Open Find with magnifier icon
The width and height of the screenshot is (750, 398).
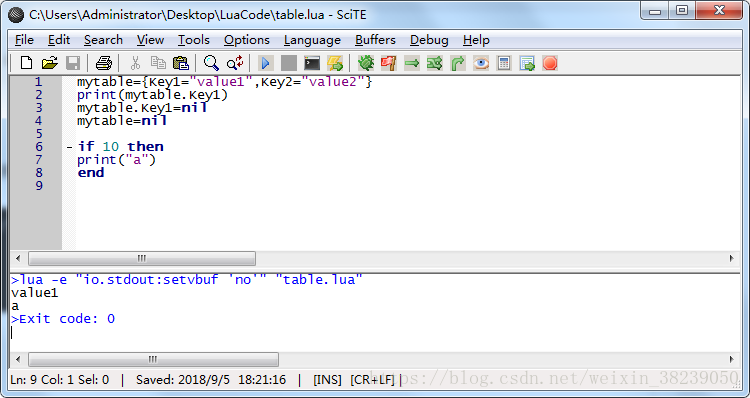pos(211,63)
